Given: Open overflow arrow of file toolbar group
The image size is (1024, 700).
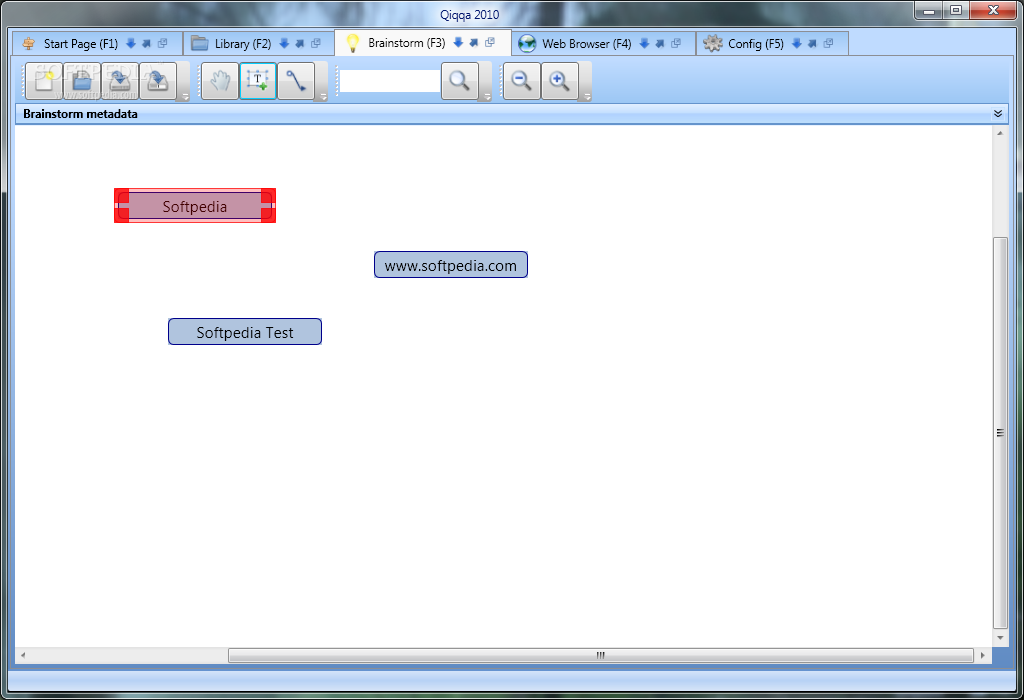Looking at the screenshot, I should coord(184,97).
